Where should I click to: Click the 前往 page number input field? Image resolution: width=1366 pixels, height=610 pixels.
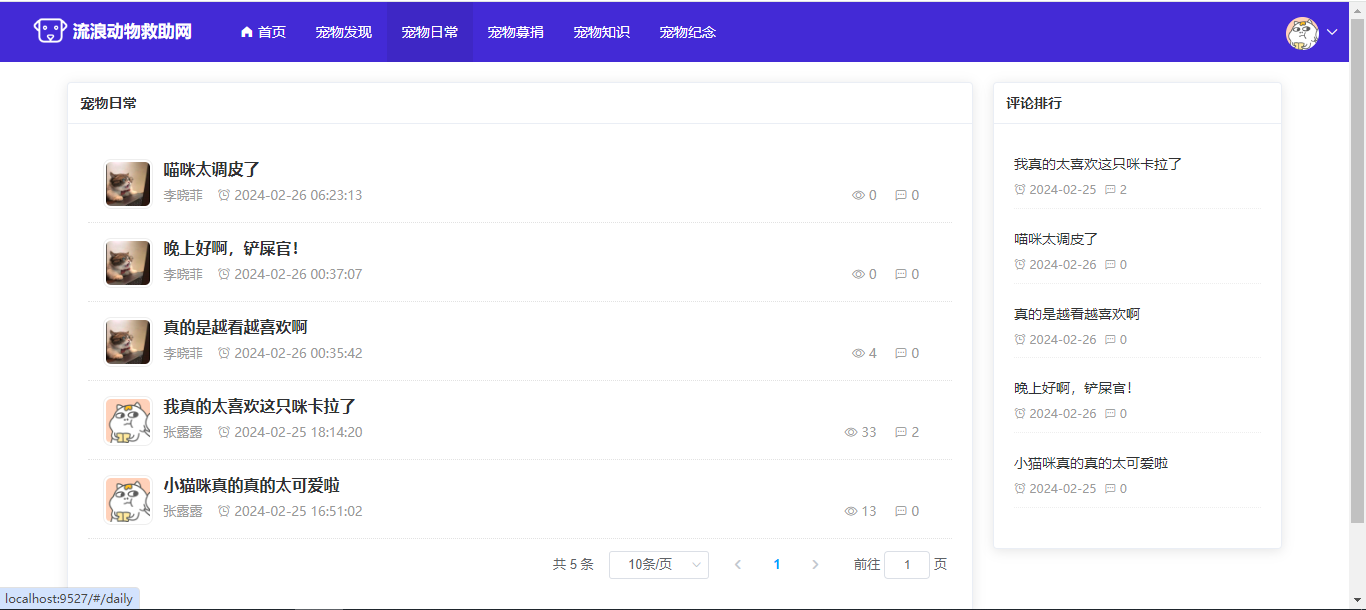[906, 565]
